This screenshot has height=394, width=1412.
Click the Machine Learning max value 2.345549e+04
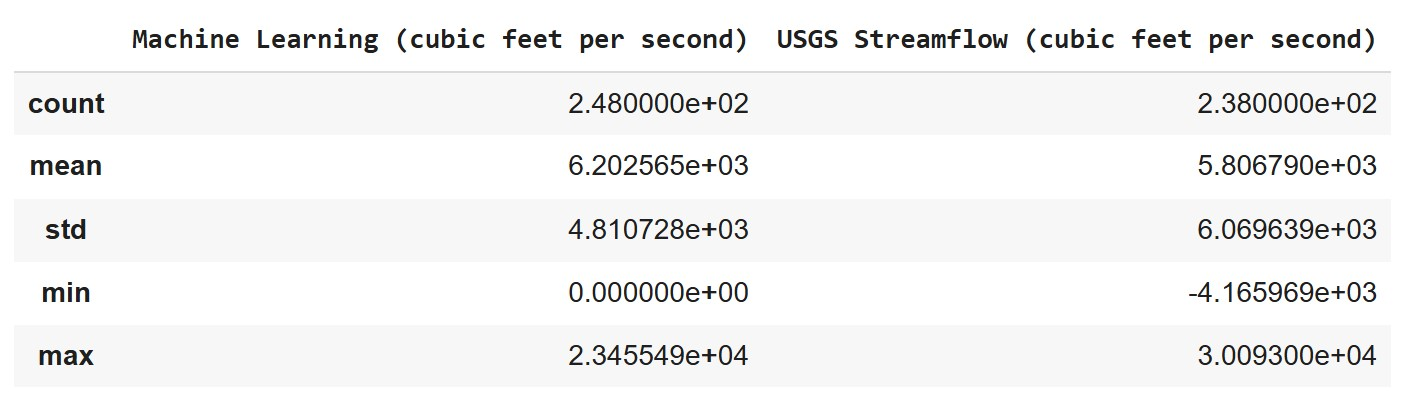tap(658, 356)
